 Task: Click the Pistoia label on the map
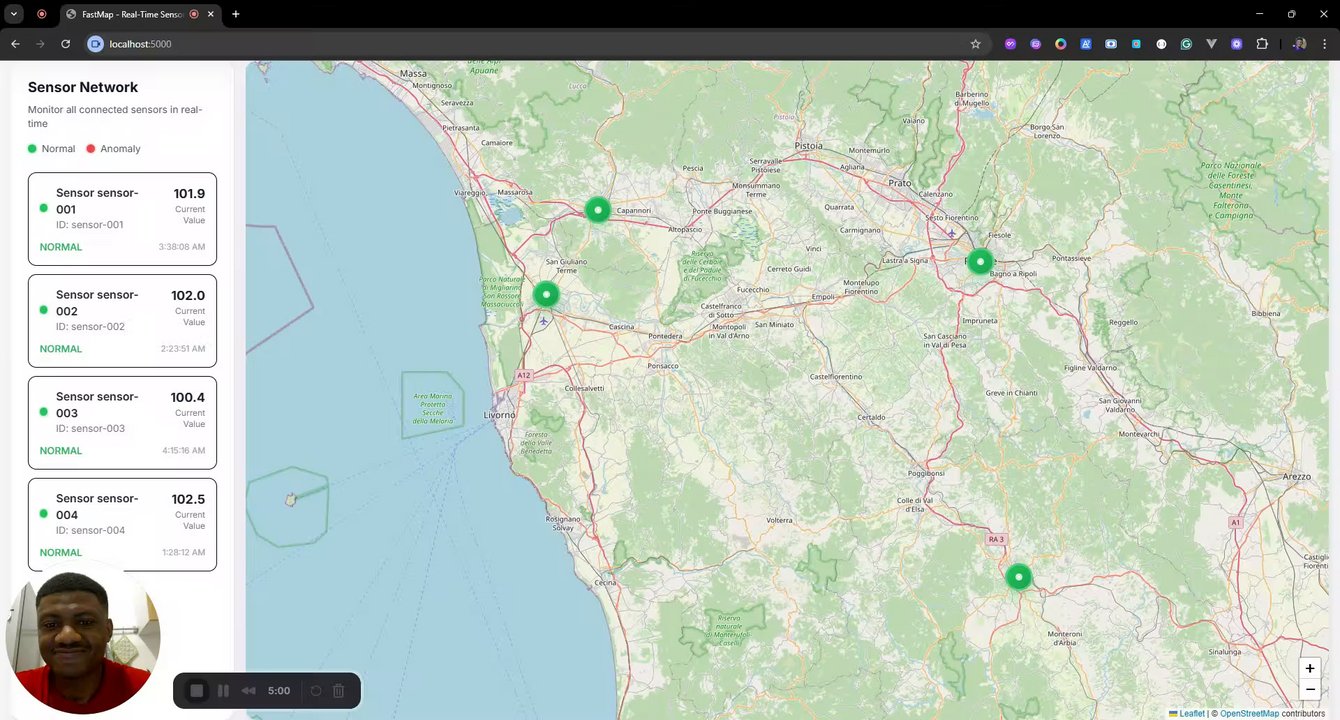click(807, 146)
